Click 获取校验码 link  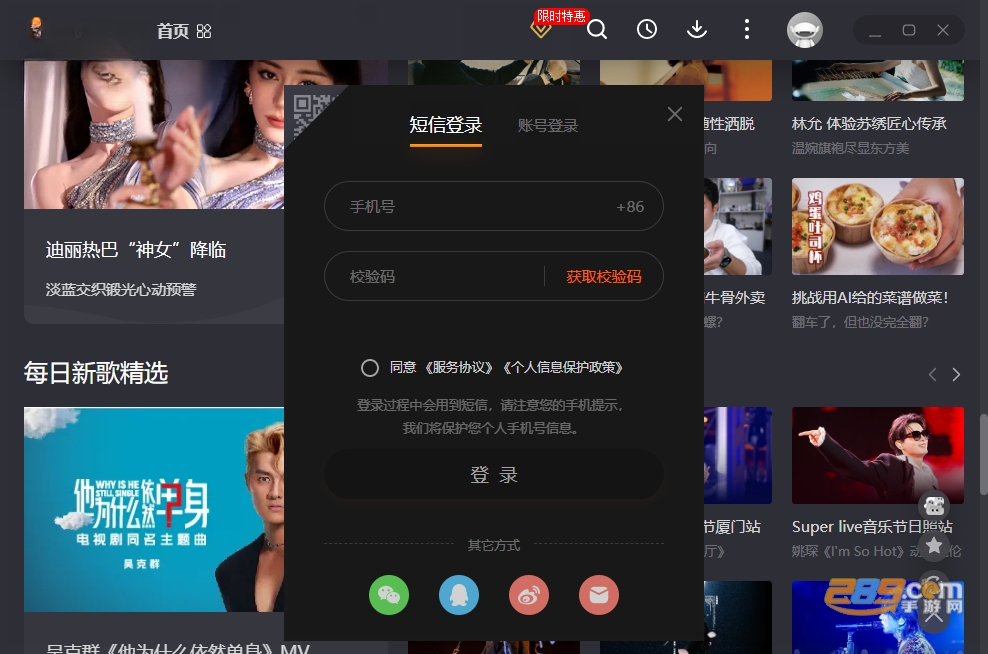[604, 277]
